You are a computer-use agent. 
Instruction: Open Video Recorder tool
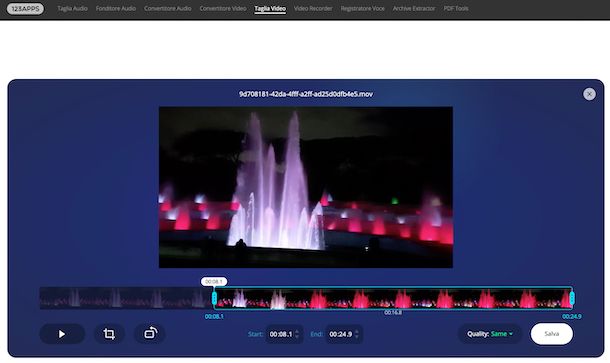pos(313,9)
